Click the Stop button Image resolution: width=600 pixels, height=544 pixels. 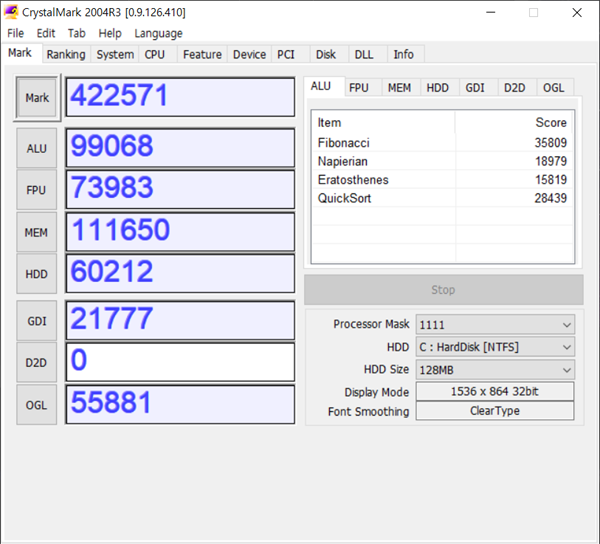pos(443,290)
